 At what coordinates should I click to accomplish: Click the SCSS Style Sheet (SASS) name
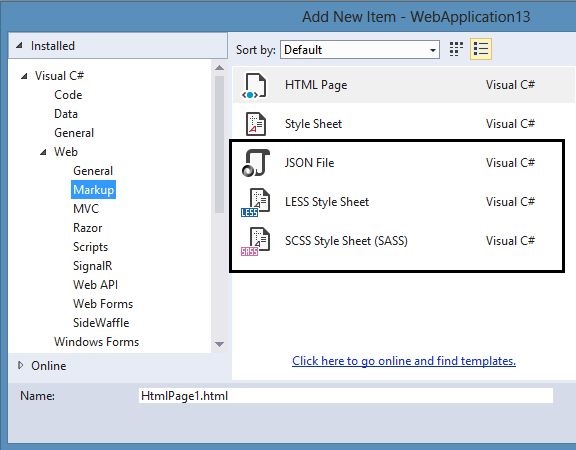click(346, 241)
